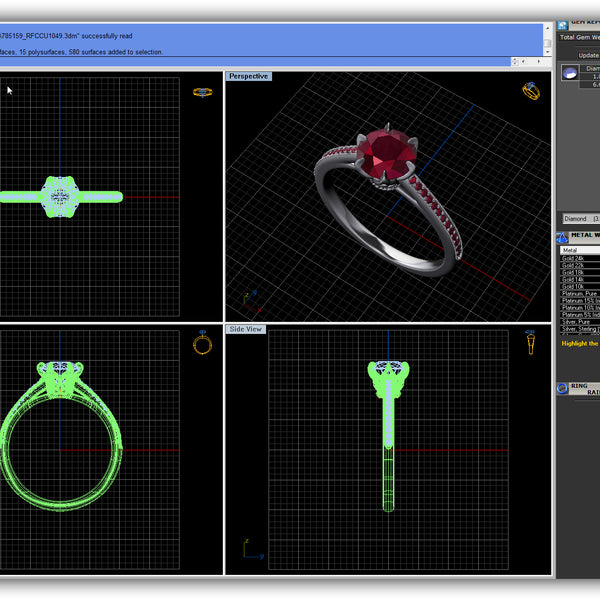The width and height of the screenshot is (600, 600).
Task: Click the command history scrollbar up arrow
Action: 548,30
